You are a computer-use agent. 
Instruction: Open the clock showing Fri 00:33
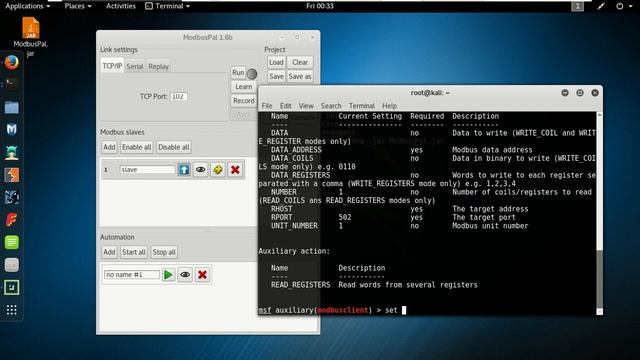click(x=320, y=6)
